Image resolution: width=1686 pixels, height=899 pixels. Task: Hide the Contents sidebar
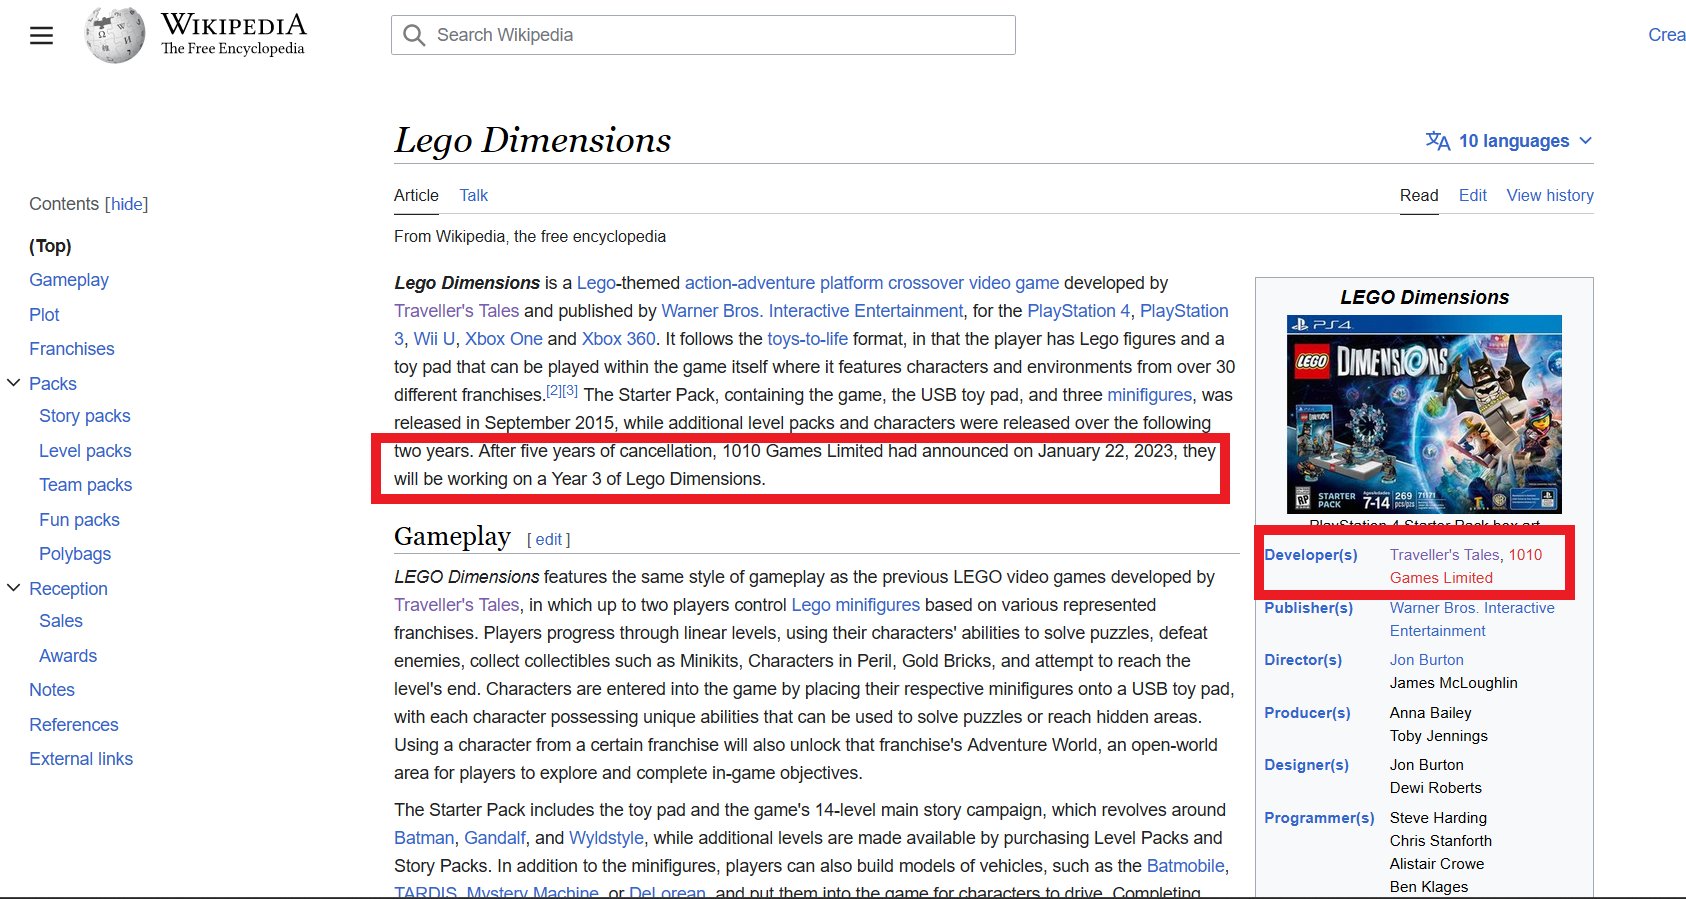point(126,204)
